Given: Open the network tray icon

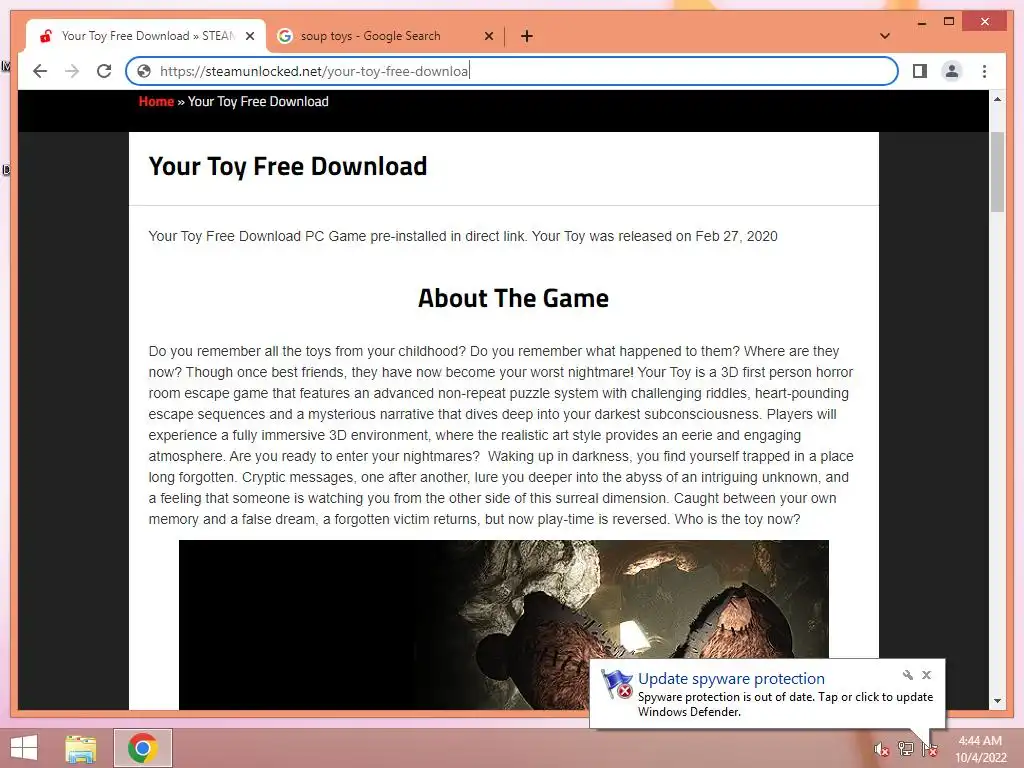Looking at the screenshot, I should pyautogui.click(x=906, y=749).
